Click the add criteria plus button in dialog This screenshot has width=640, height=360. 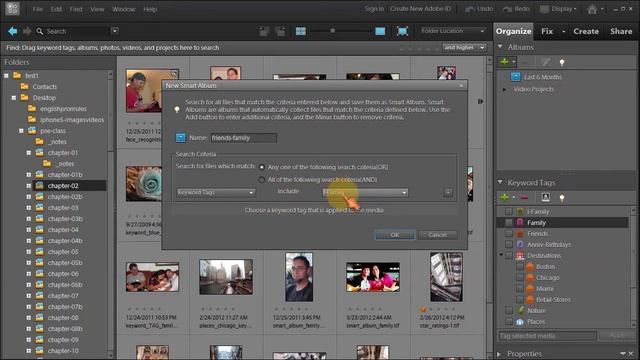(x=448, y=192)
